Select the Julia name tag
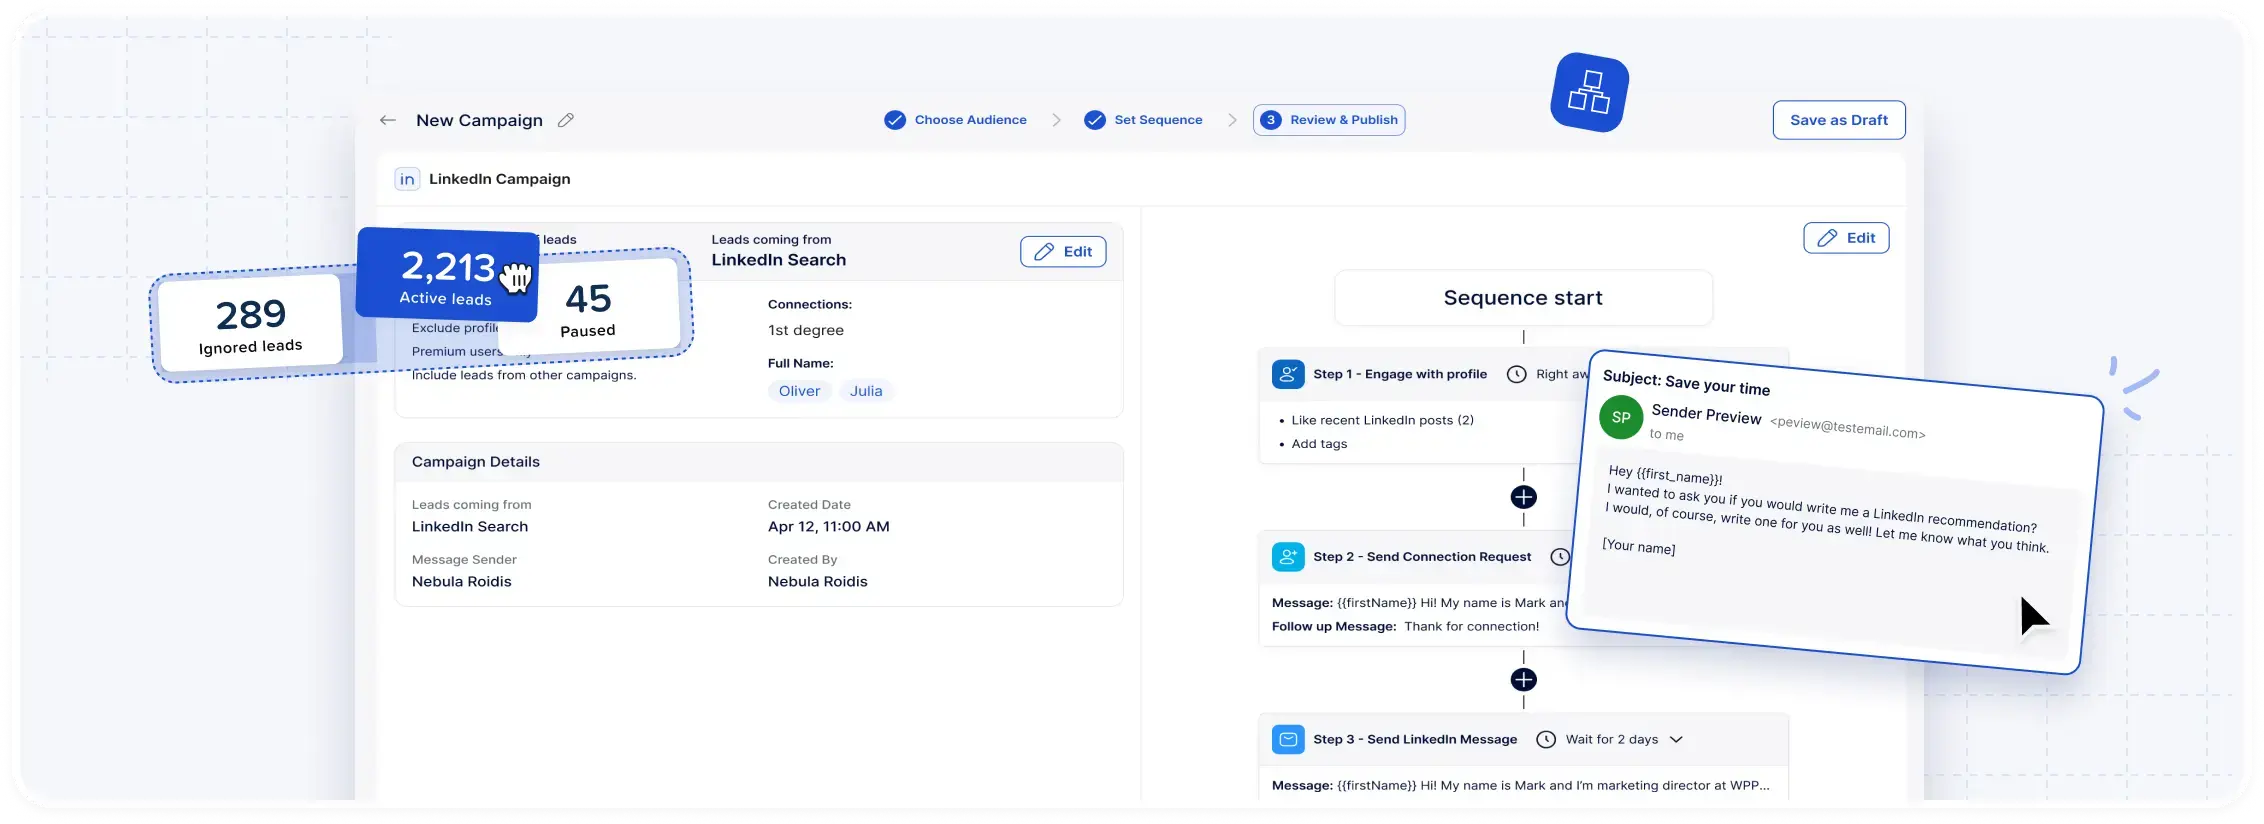The width and height of the screenshot is (2264, 824). pos(866,391)
